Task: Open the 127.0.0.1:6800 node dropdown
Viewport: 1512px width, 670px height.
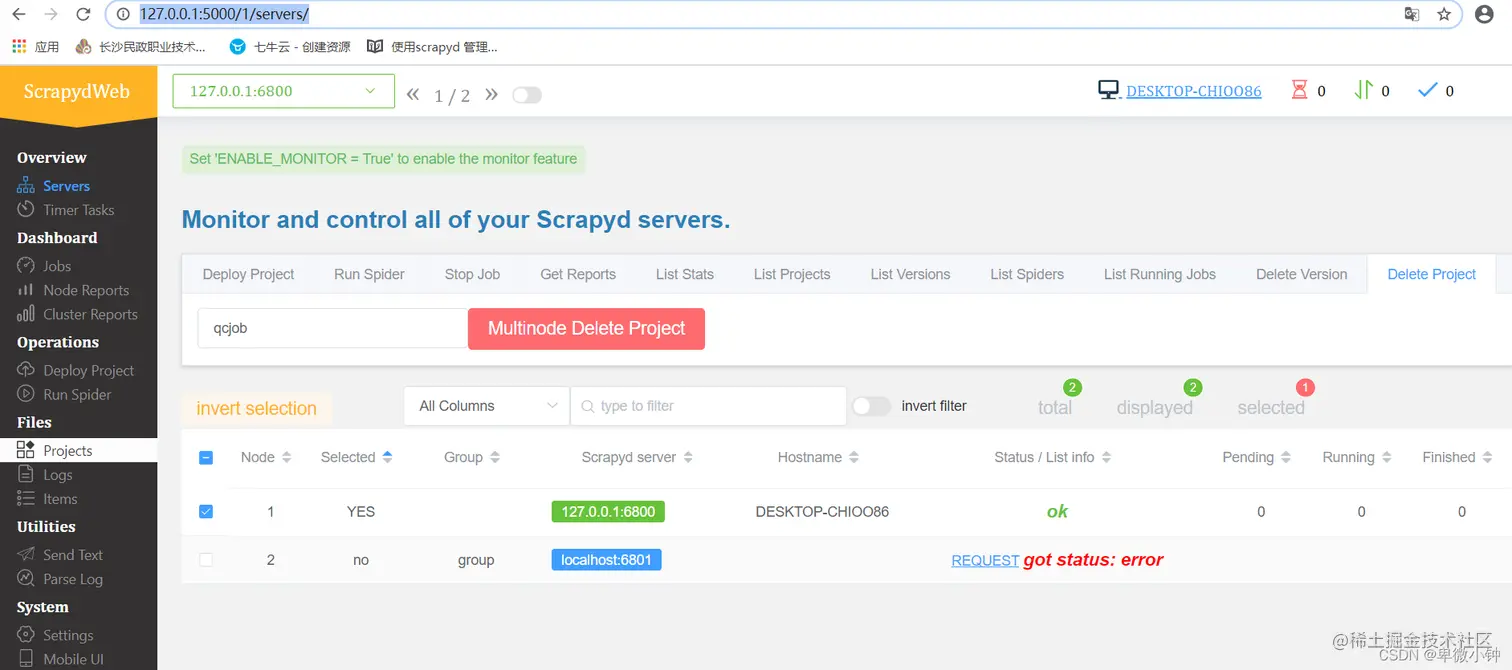Action: [283, 91]
